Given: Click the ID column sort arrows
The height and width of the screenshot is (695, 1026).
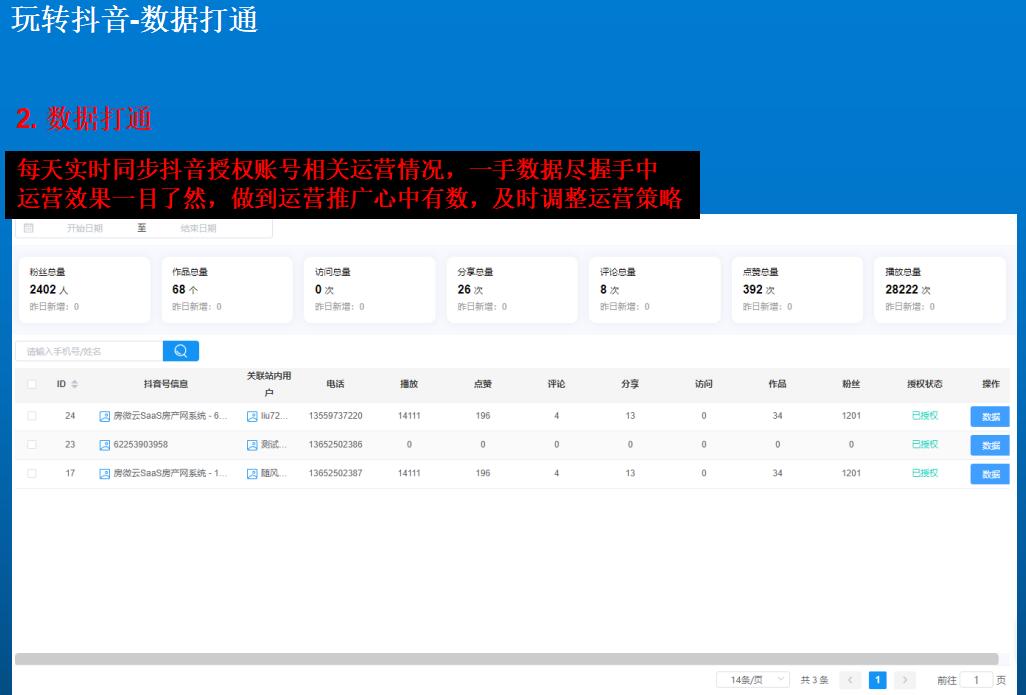Looking at the screenshot, I should pos(74,384).
